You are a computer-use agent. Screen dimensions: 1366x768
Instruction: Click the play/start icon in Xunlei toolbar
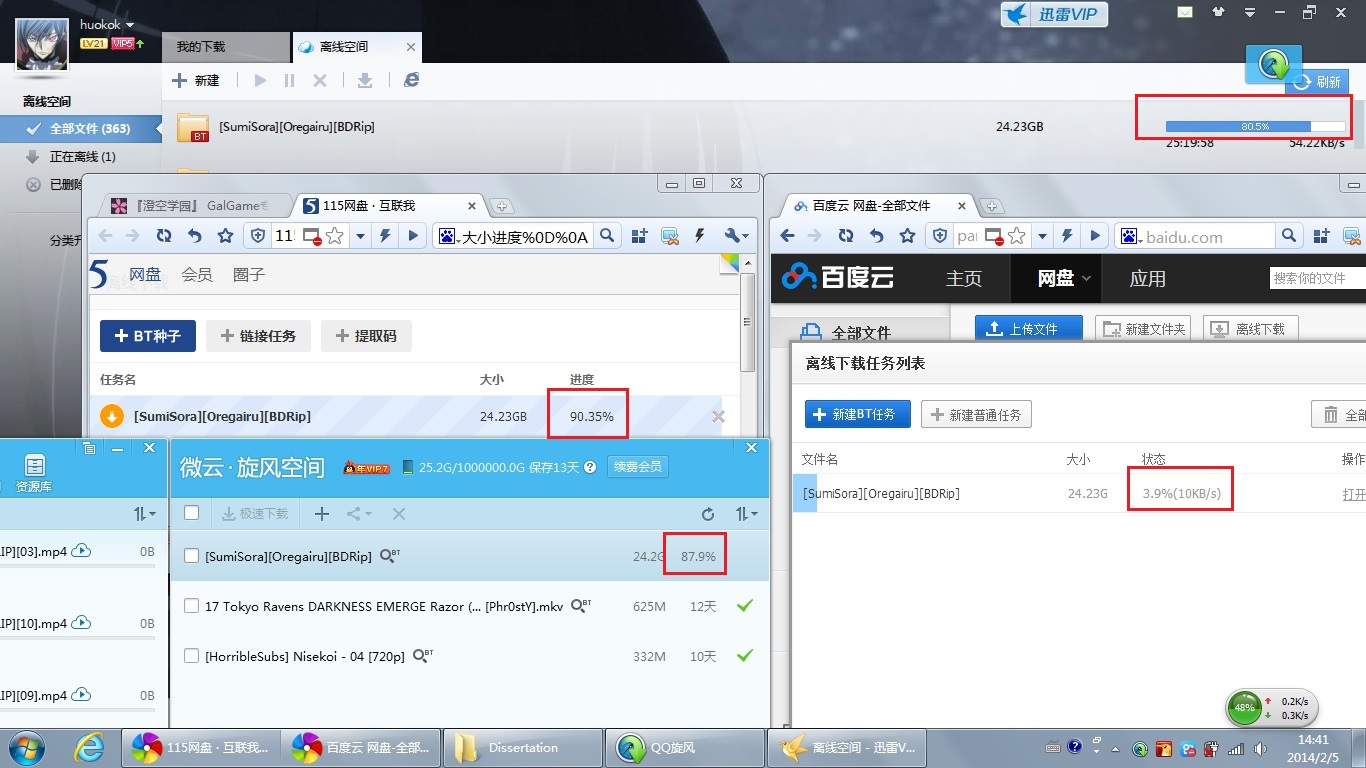point(261,80)
